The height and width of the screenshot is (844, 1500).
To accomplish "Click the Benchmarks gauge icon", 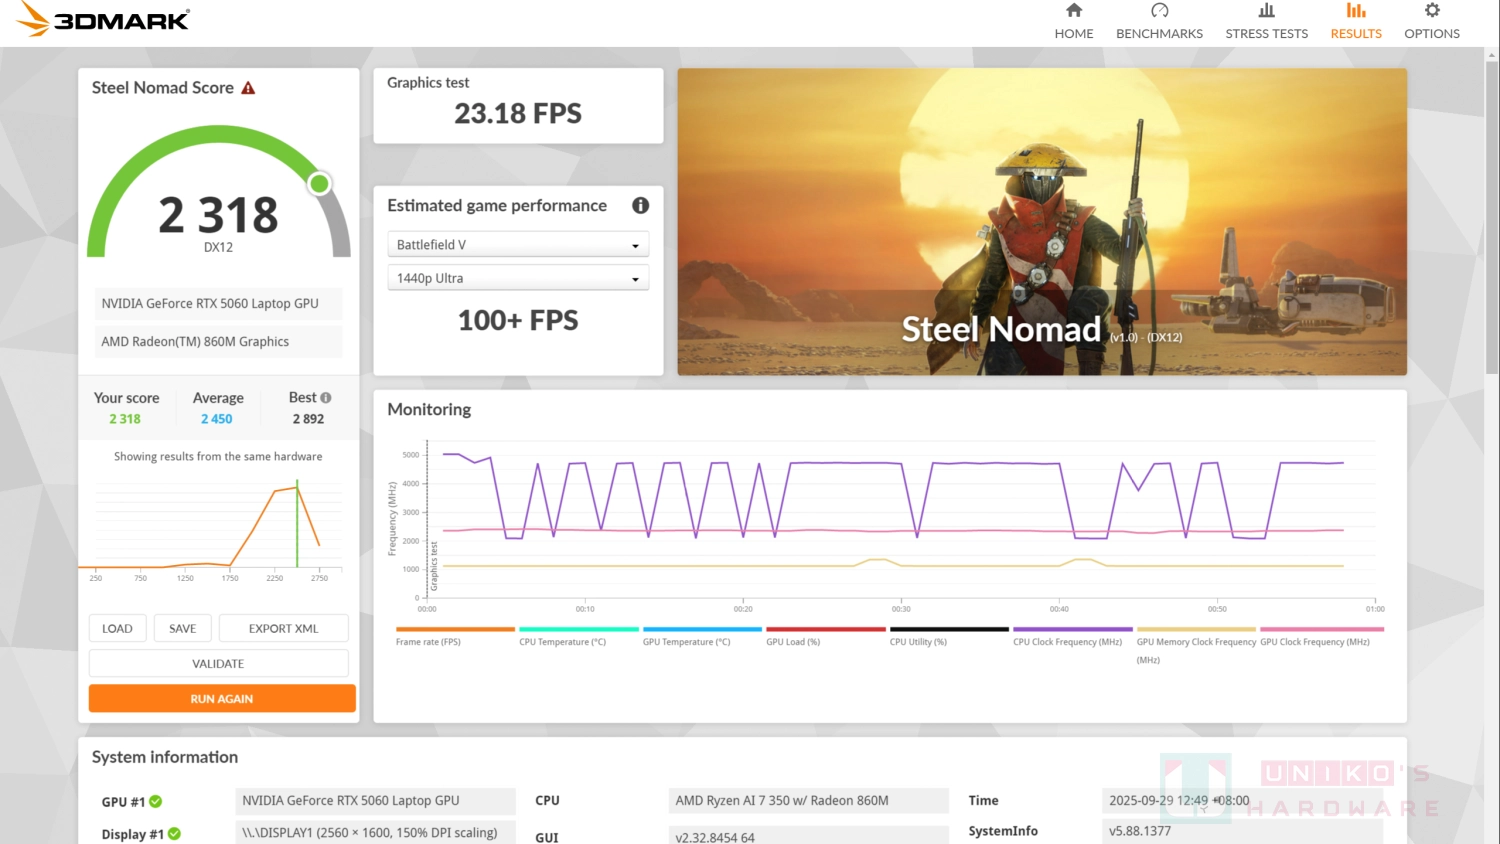I will pos(1160,10).
